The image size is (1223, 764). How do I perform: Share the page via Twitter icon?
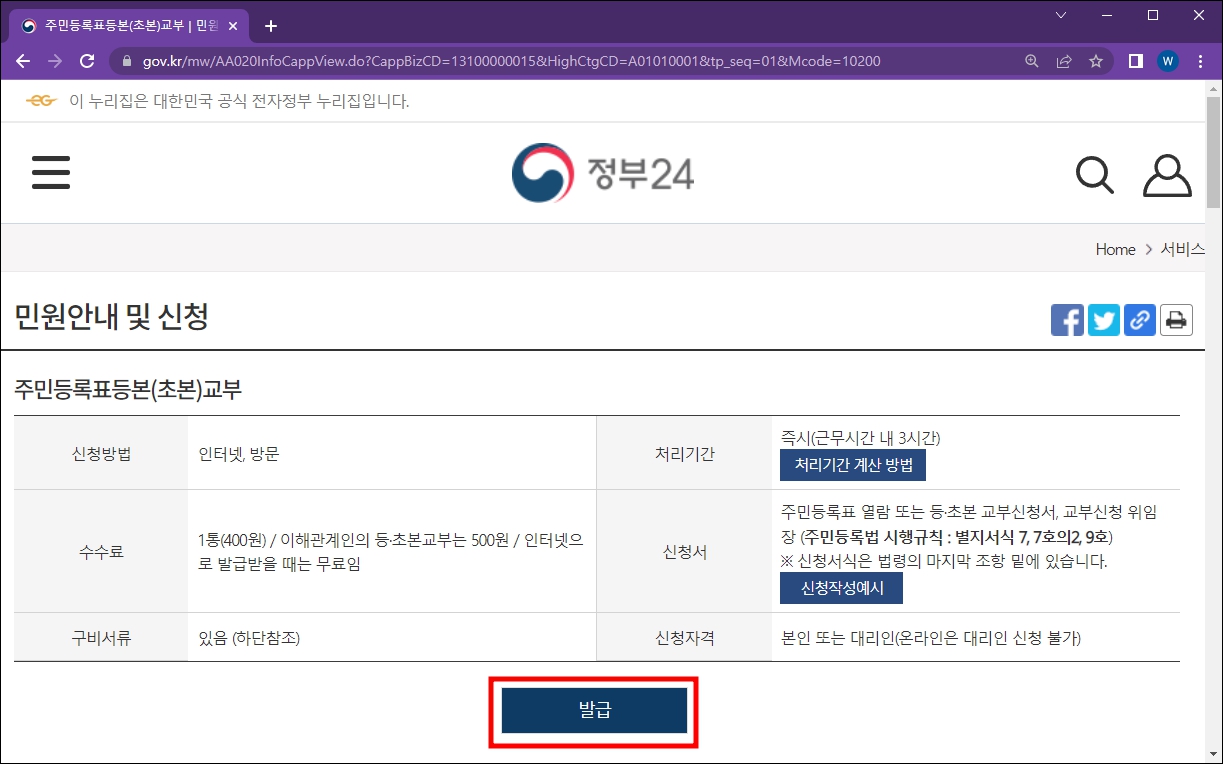click(1103, 319)
